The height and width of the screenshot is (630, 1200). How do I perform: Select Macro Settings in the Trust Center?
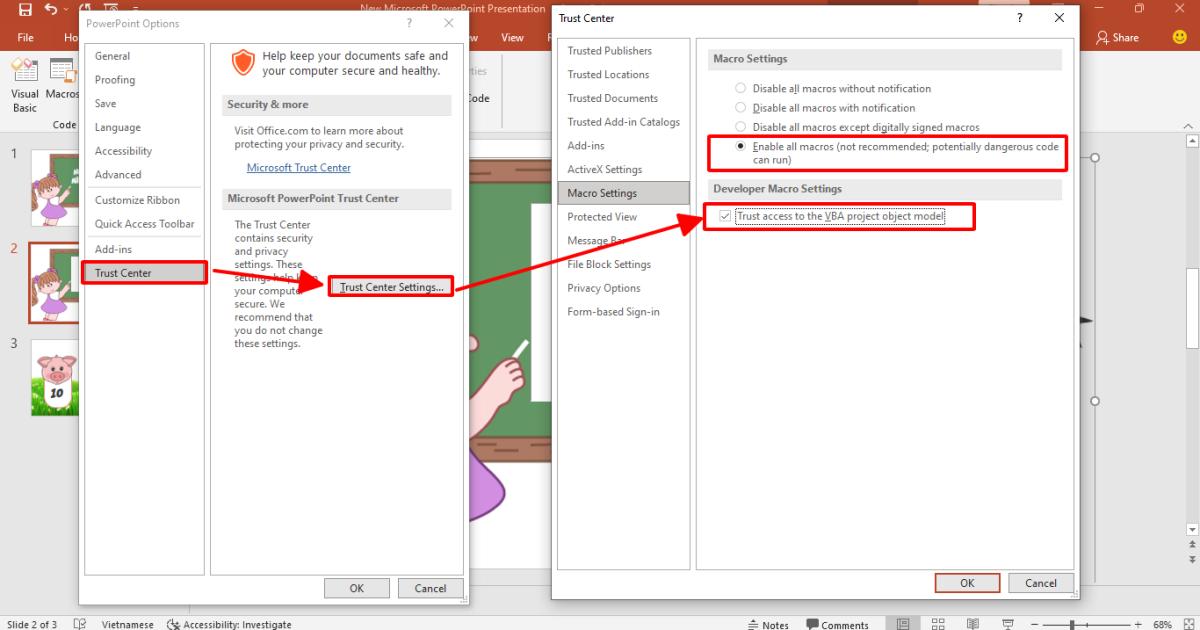pos(623,193)
